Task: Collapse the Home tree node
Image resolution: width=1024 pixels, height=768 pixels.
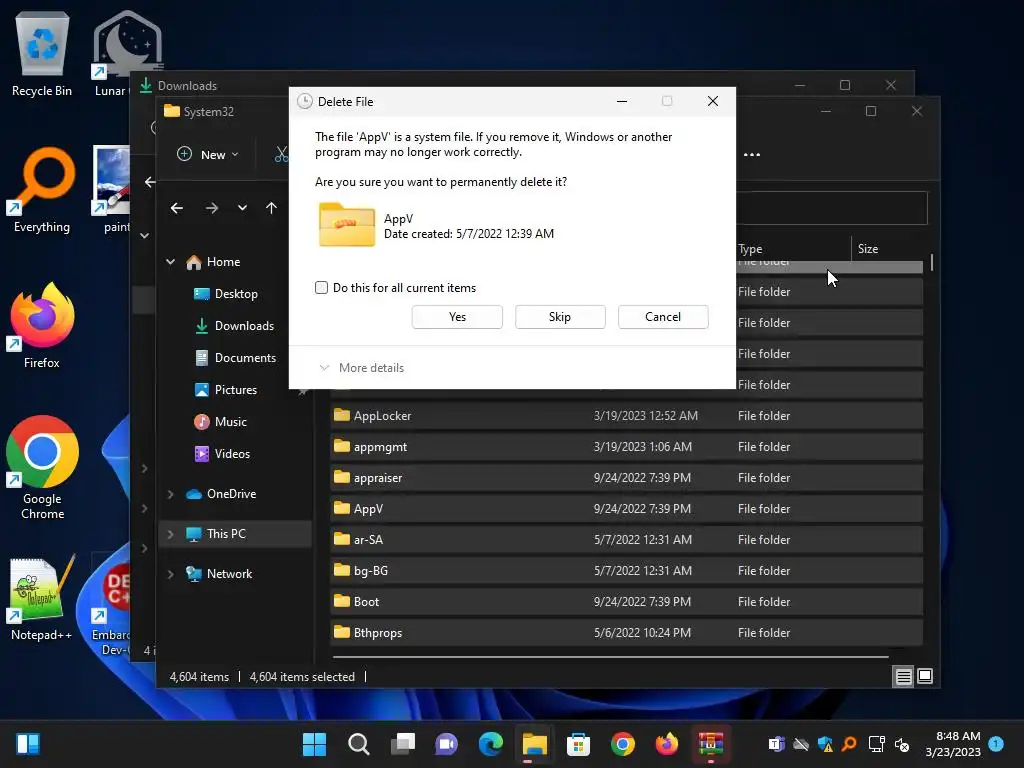Action: click(x=170, y=262)
